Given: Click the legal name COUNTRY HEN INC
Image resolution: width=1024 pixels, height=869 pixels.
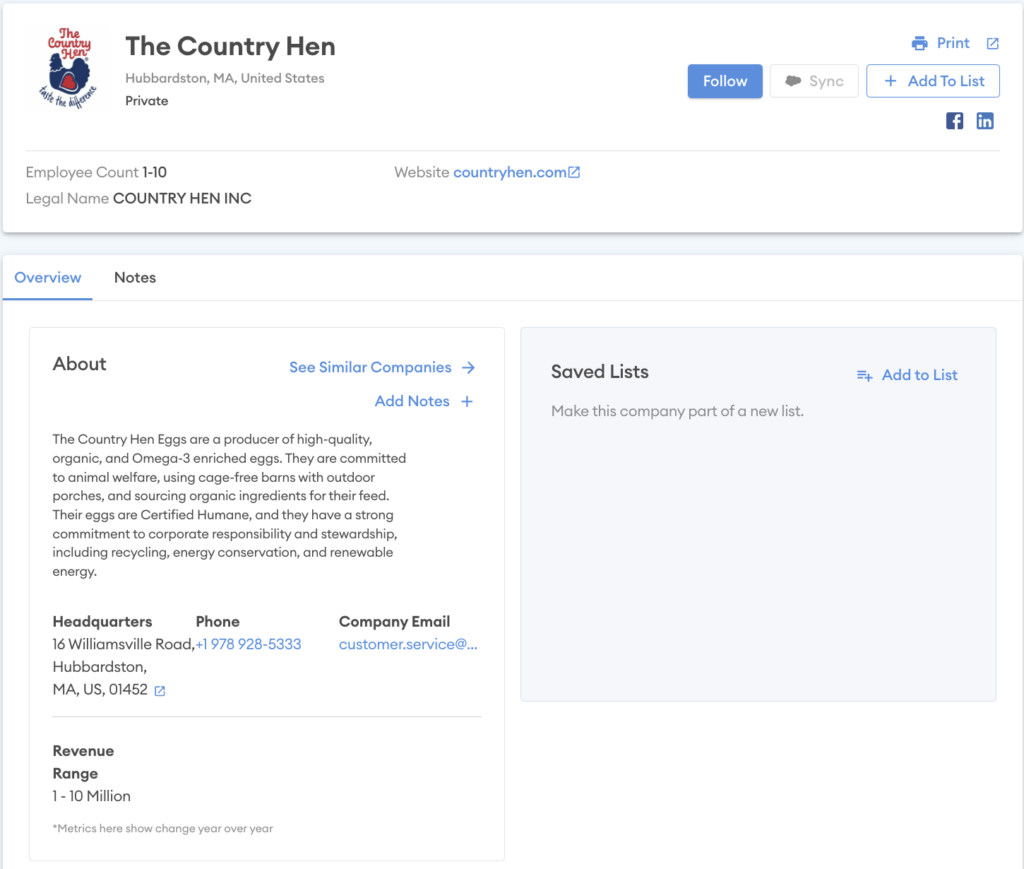Looking at the screenshot, I should (x=182, y=198).
